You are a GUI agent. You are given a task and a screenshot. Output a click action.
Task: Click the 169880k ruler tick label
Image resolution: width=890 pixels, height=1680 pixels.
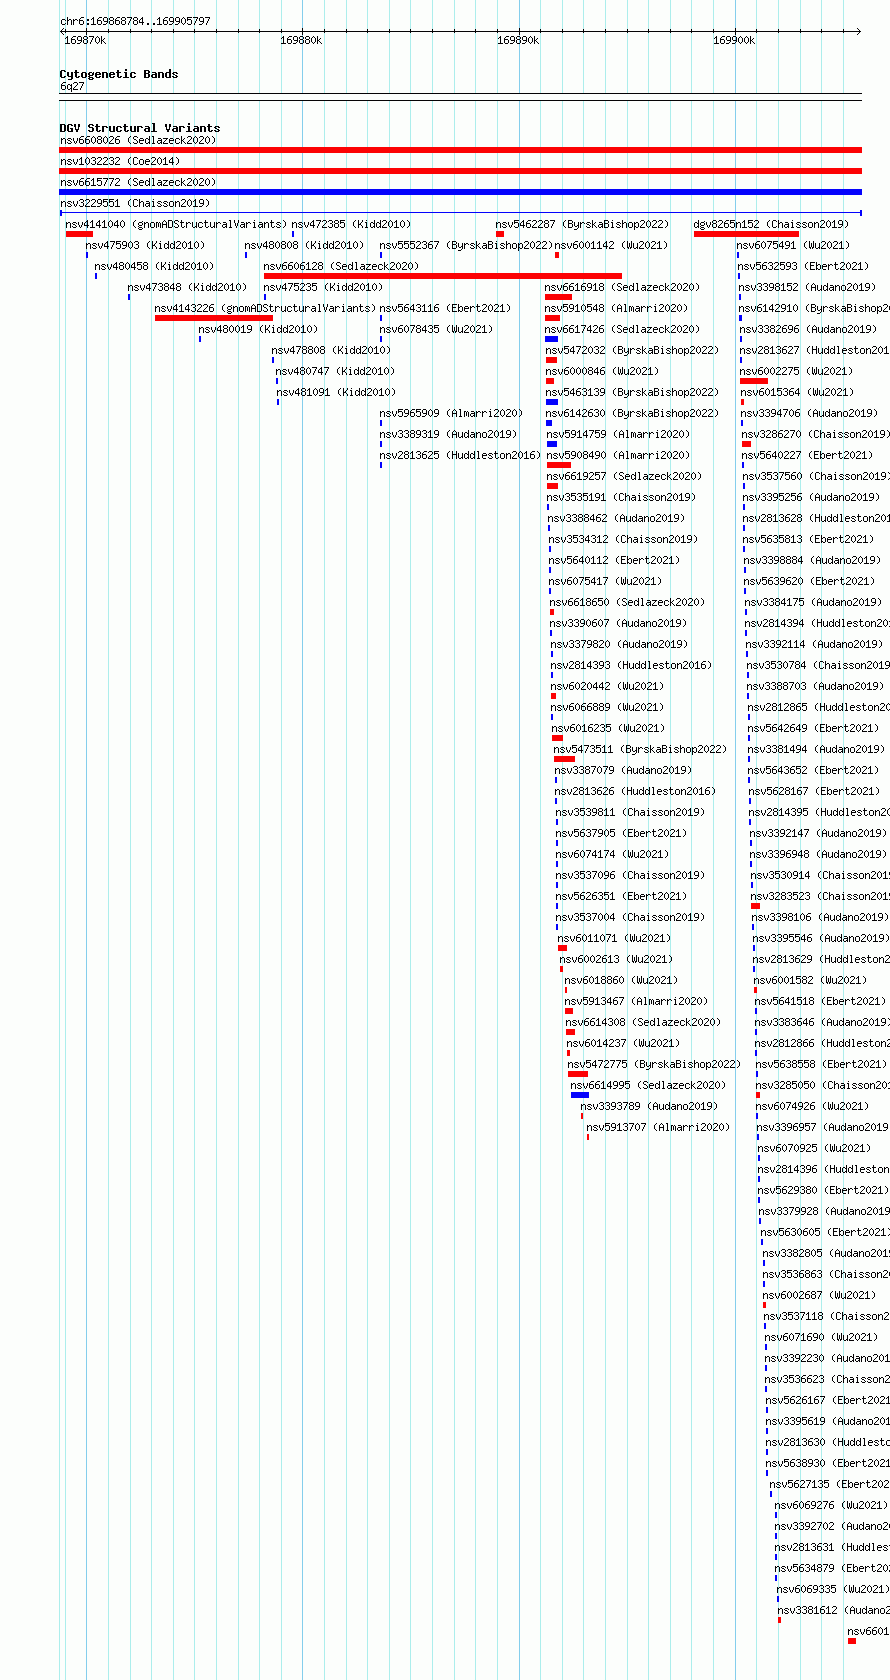pyautogui.click(x=301, y=40)
